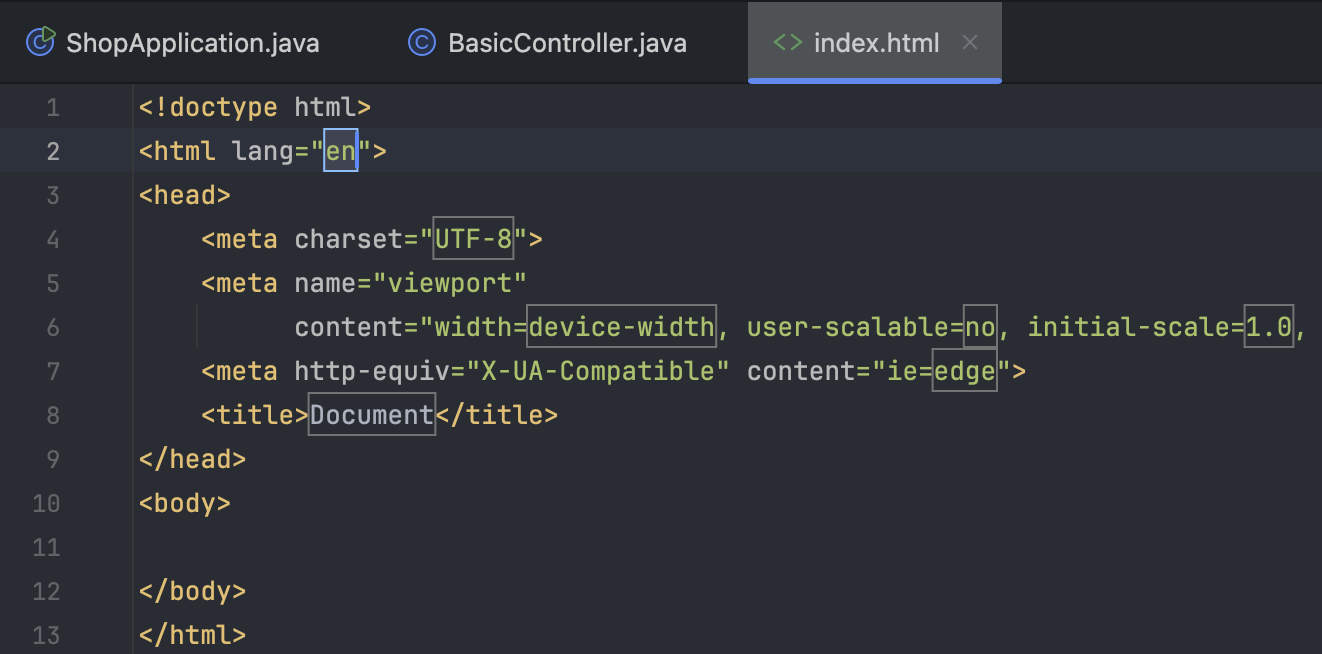1322x654 pixels.
Task: Click the index.html file type icon
Action: (x=787, y=43)
